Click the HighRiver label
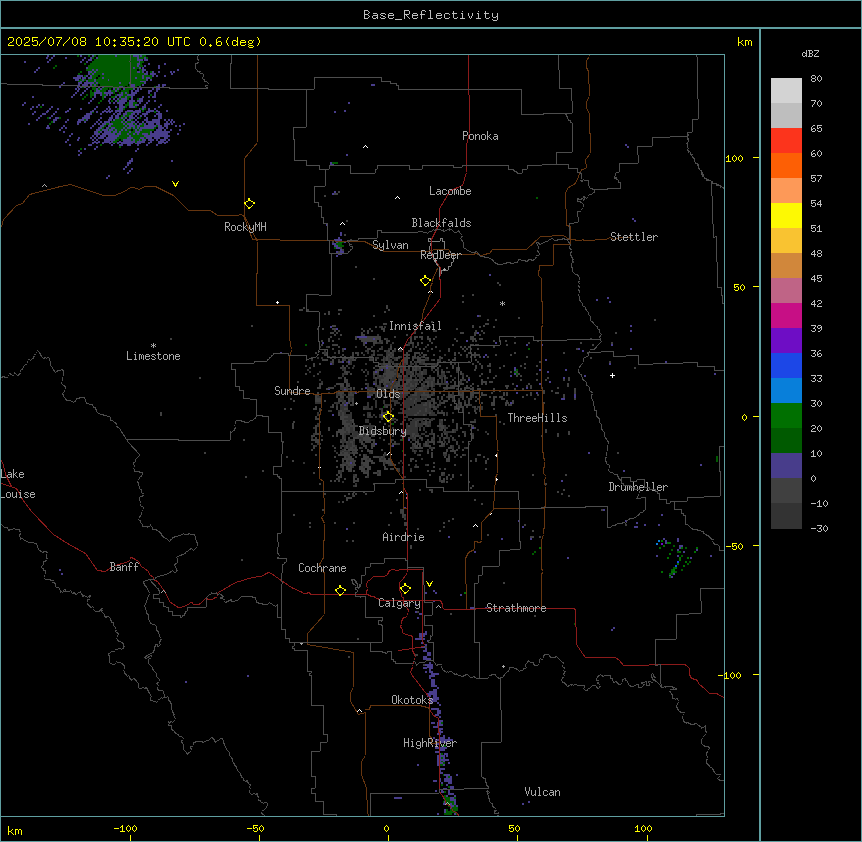862x842 pixels. (x=430, y=743)
